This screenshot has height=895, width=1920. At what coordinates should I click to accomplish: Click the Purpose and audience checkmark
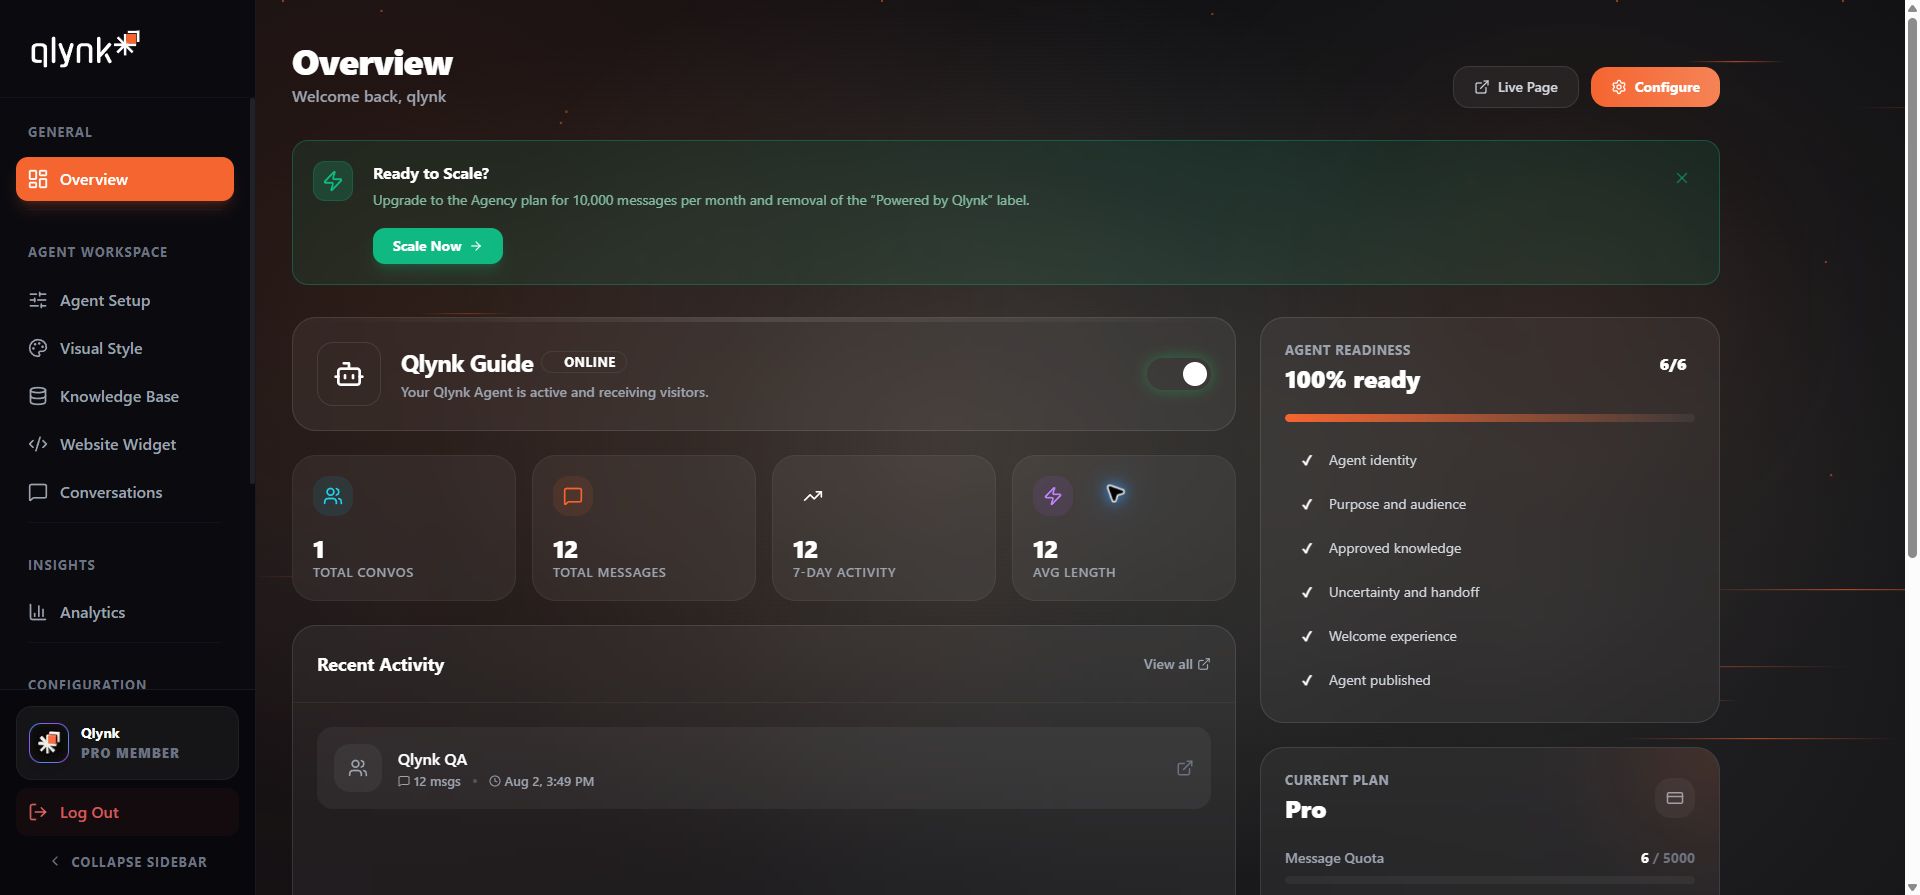1307,504
